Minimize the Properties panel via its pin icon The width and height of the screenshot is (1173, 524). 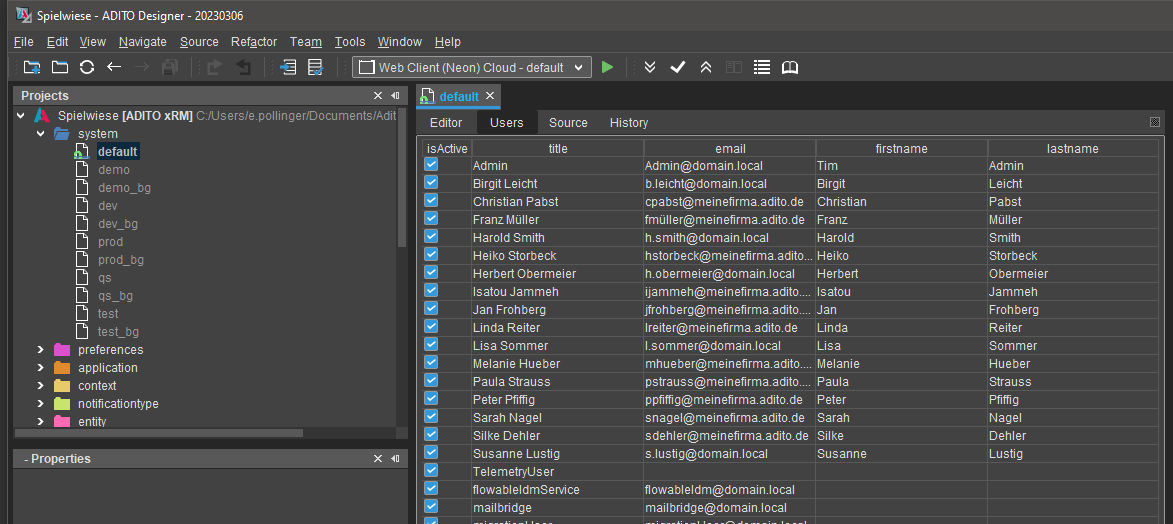395,459
